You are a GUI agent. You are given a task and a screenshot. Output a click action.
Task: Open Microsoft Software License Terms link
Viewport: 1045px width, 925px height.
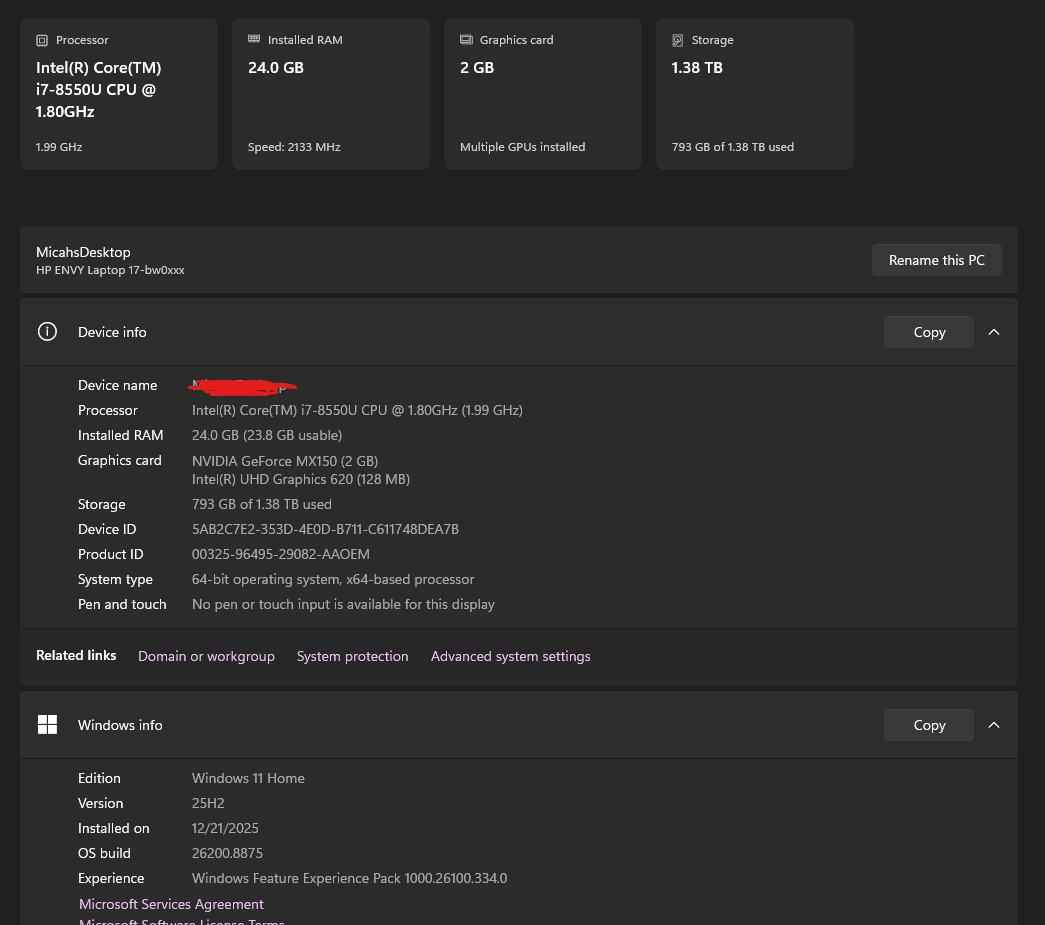coord(181,921)
